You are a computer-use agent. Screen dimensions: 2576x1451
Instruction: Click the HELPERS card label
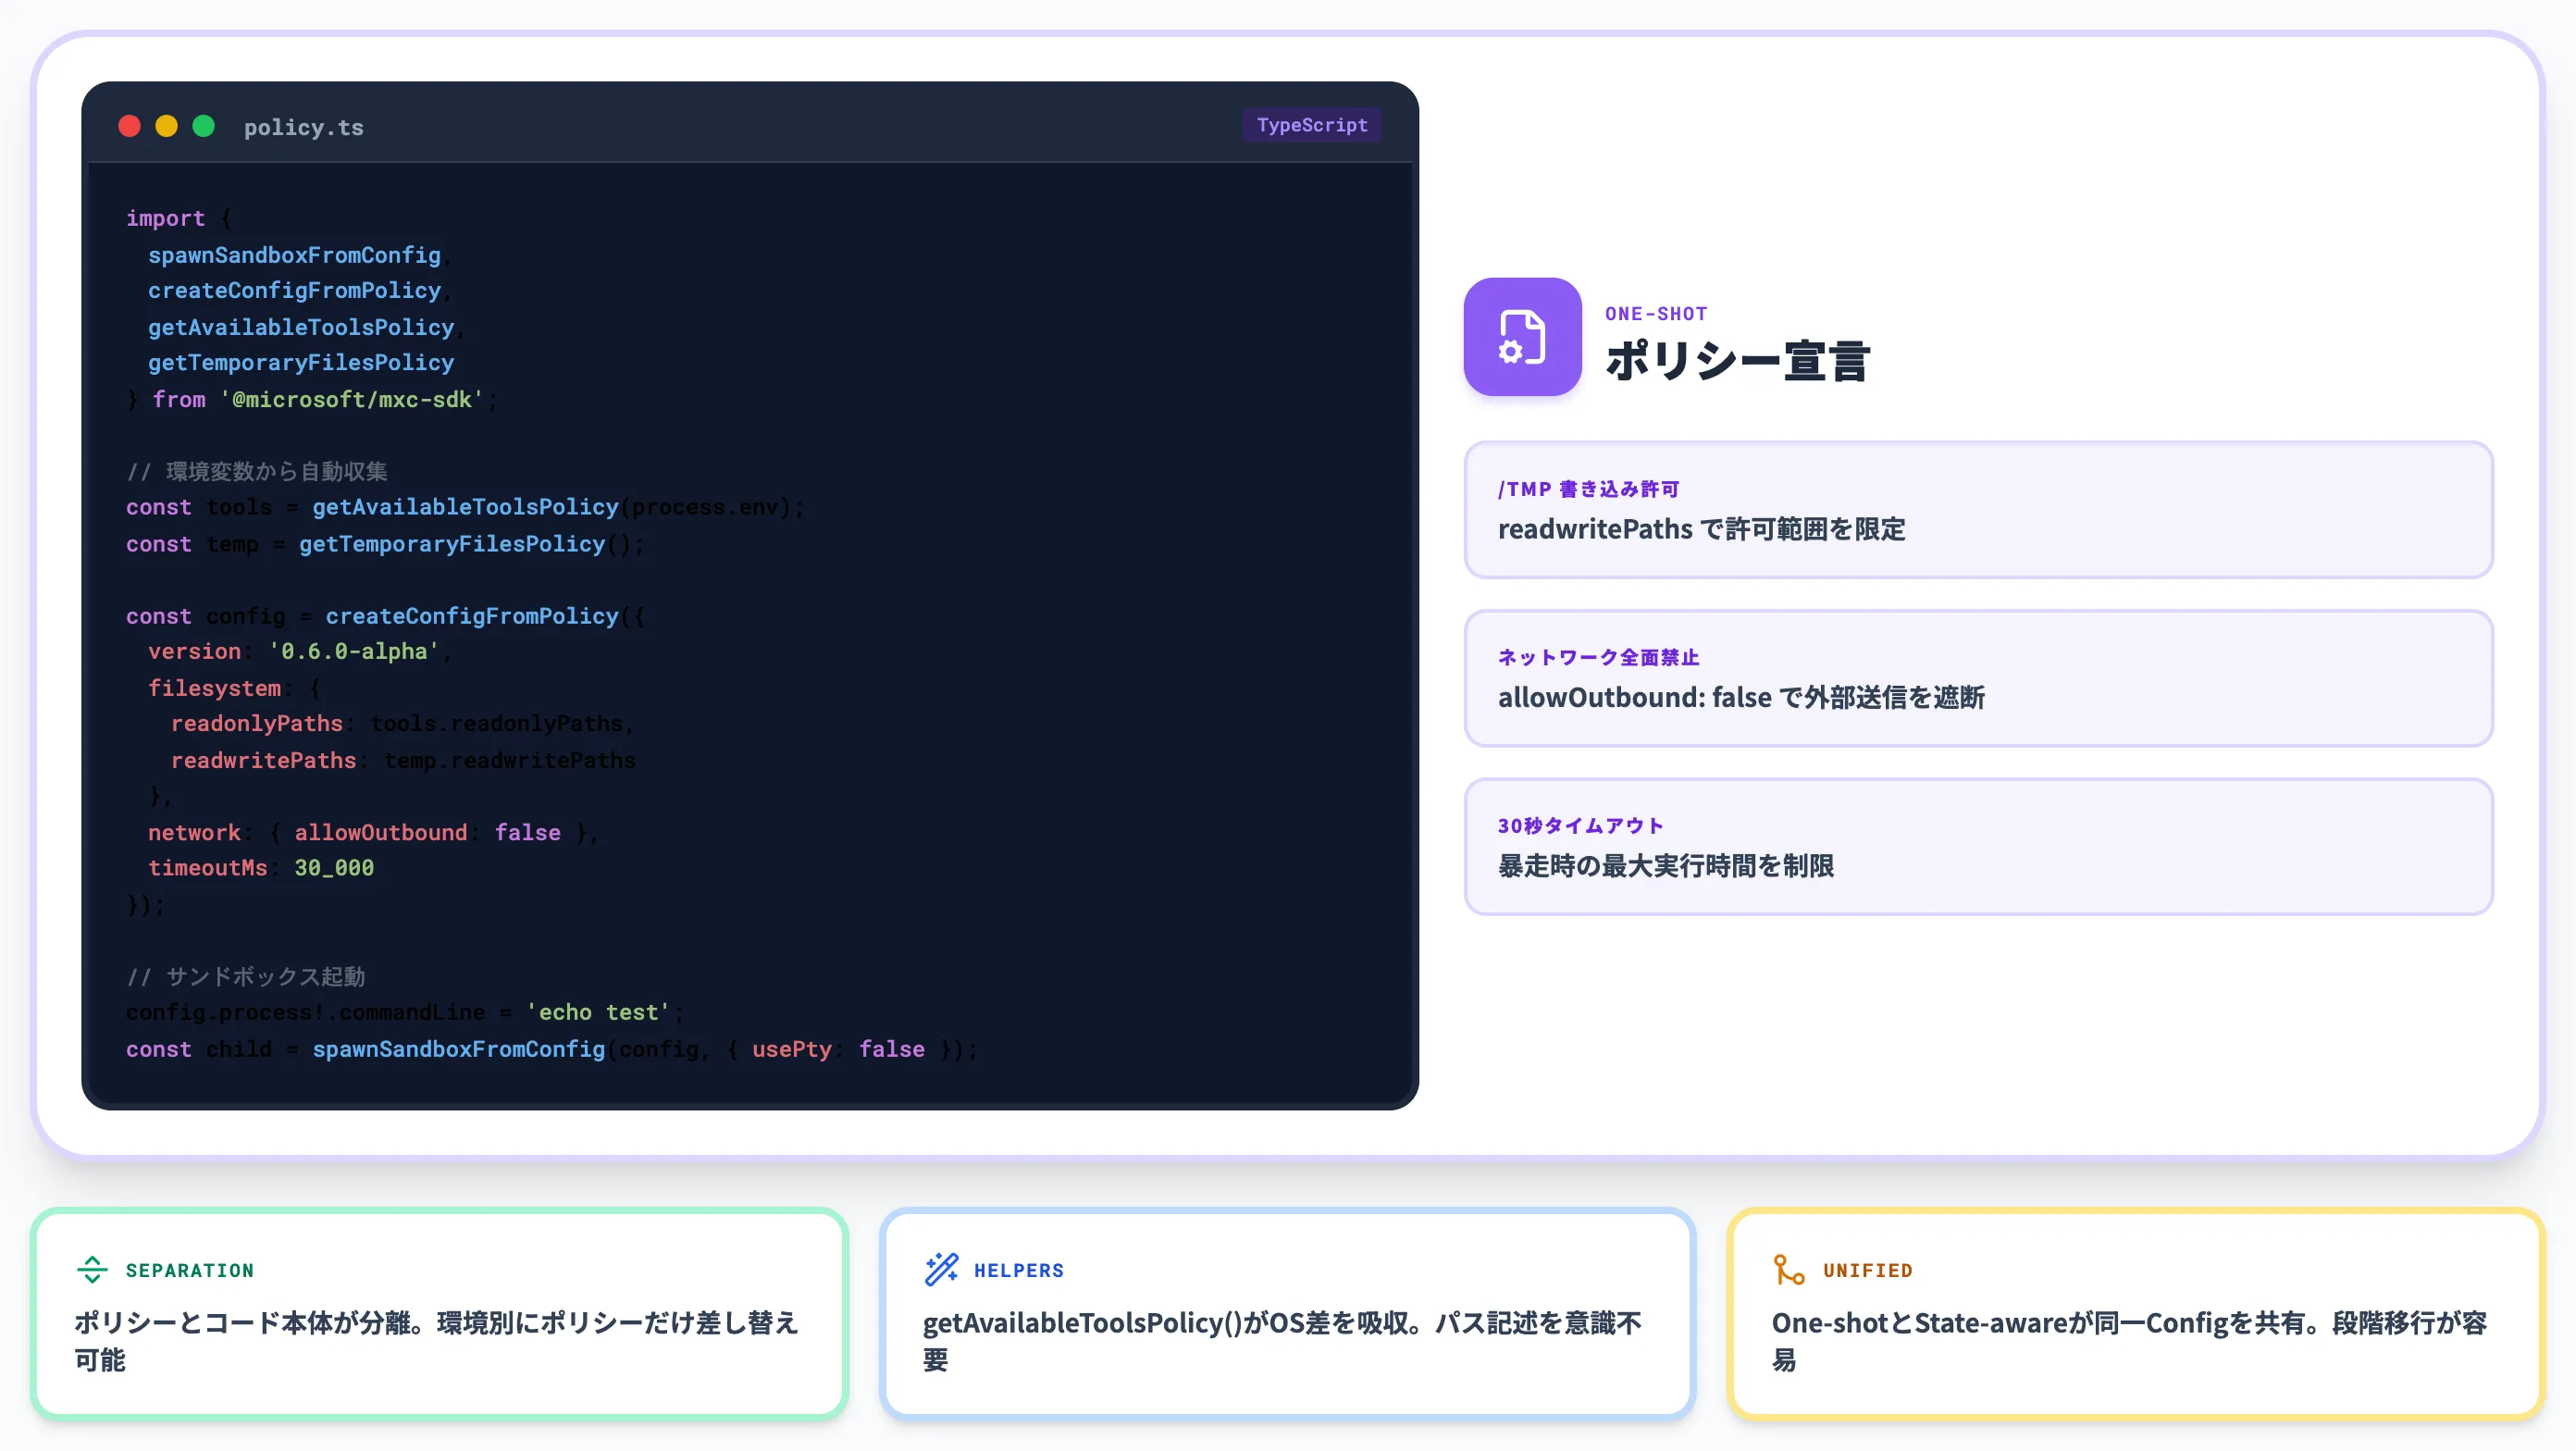click(1018, 1270)
